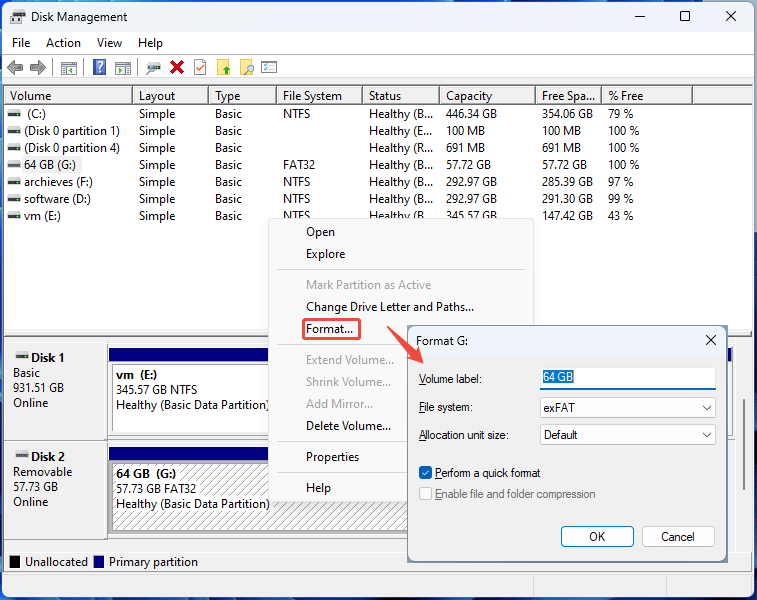
Task: Click the folder with magnifier icon
Action: (246, 68)
